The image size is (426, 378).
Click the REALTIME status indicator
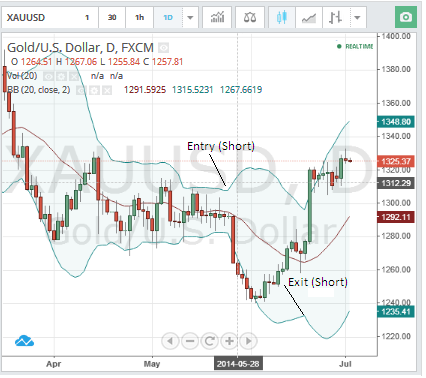pyautogui.click(x=355, y=46)
